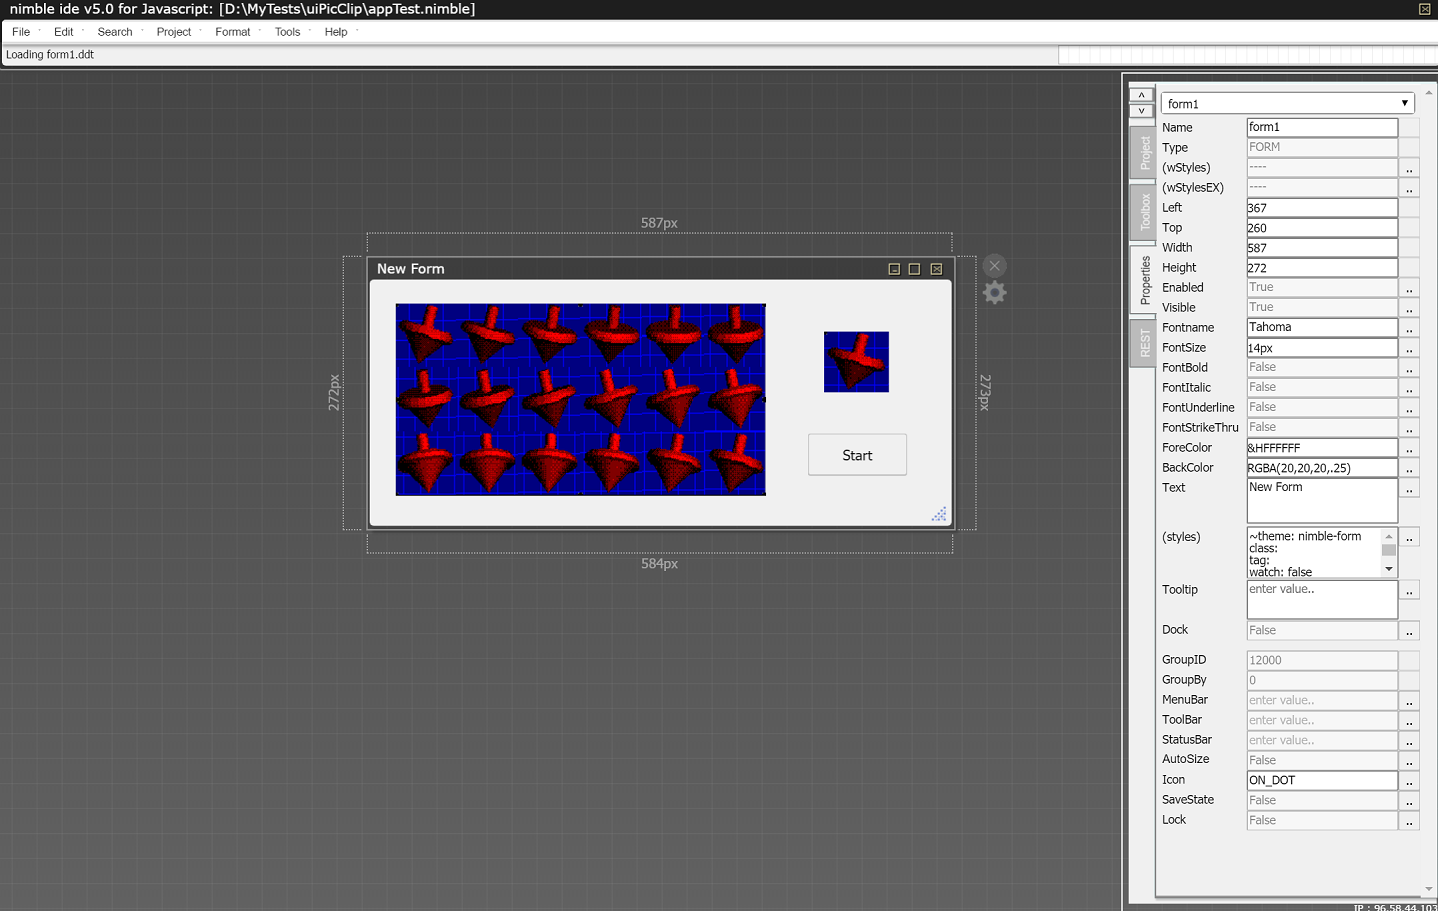
Task: Click the down arrow above the side tabs
Action: [x=1141, y=110]
